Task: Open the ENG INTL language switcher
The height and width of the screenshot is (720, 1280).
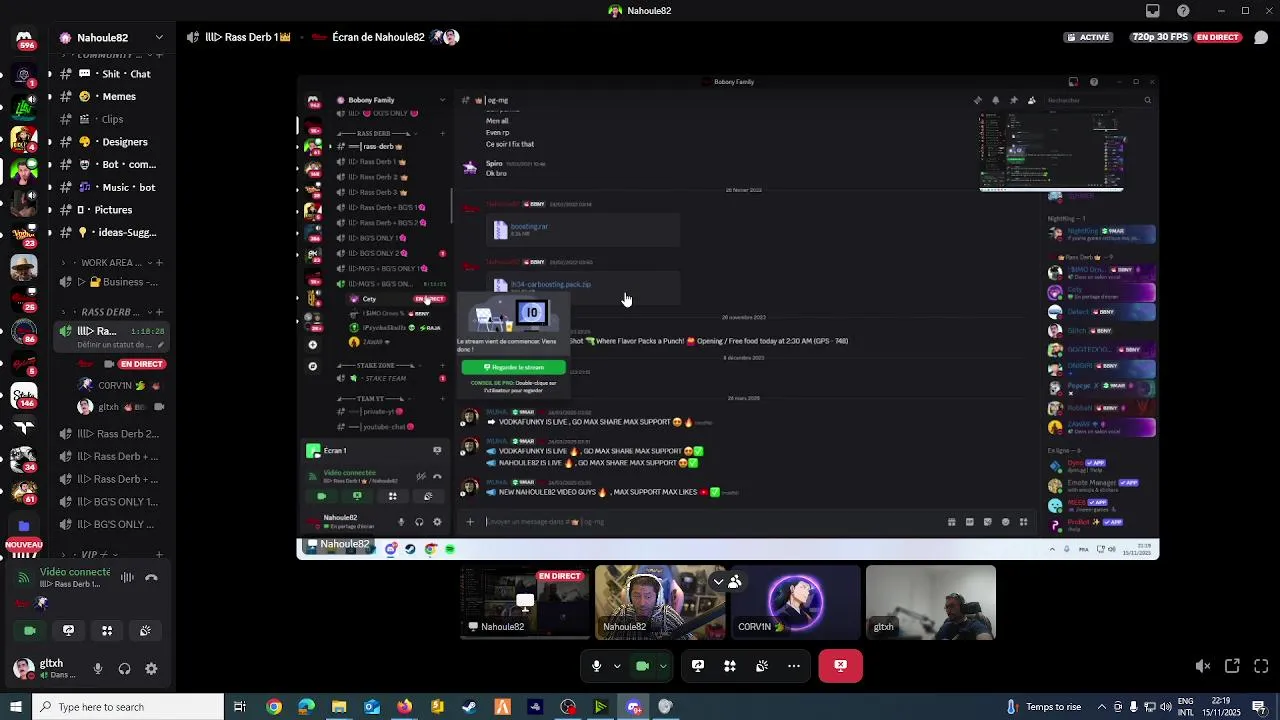Action: [1186, 707]
